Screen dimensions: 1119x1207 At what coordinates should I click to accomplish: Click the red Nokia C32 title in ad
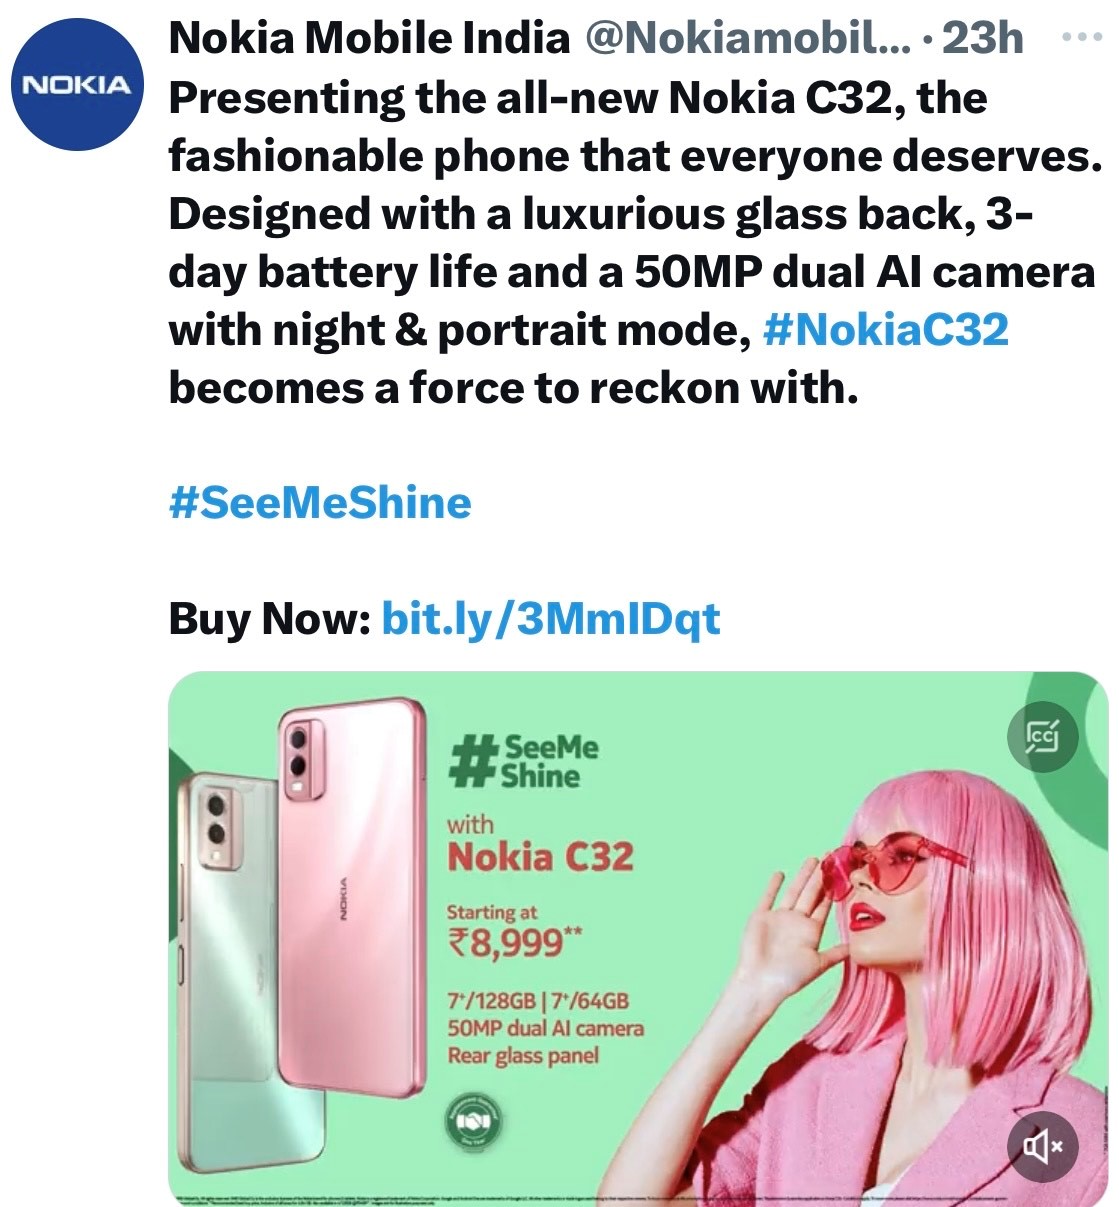pyautogui.click(x=540, y=857)
